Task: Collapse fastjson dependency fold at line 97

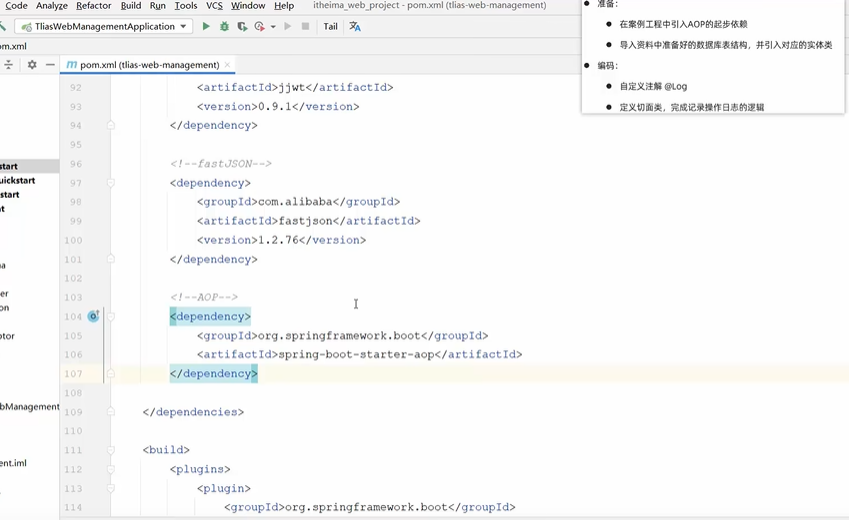Action: click(110, 183)
